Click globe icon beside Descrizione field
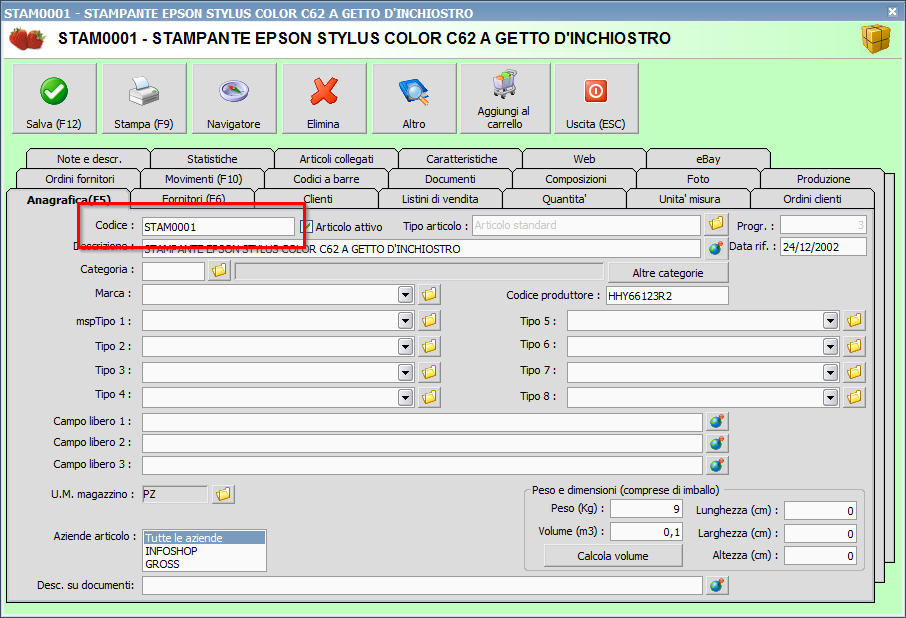The image size is (906, 618). [716, 248]
